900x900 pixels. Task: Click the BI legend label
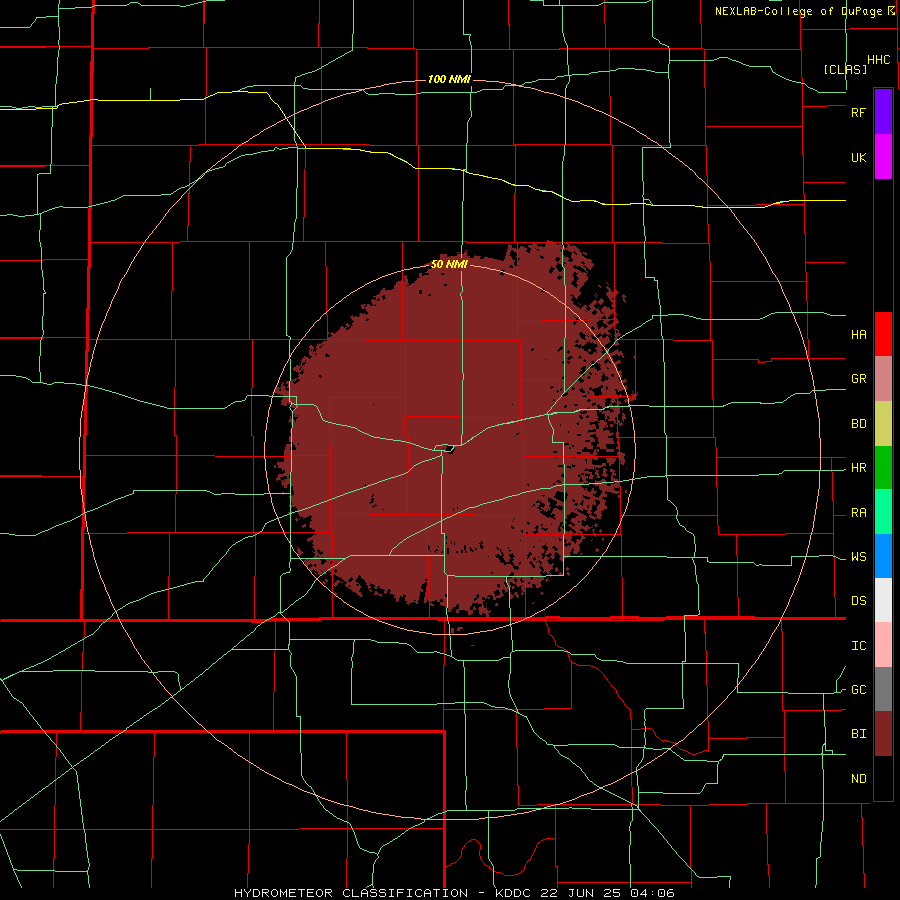coord(858,734)
